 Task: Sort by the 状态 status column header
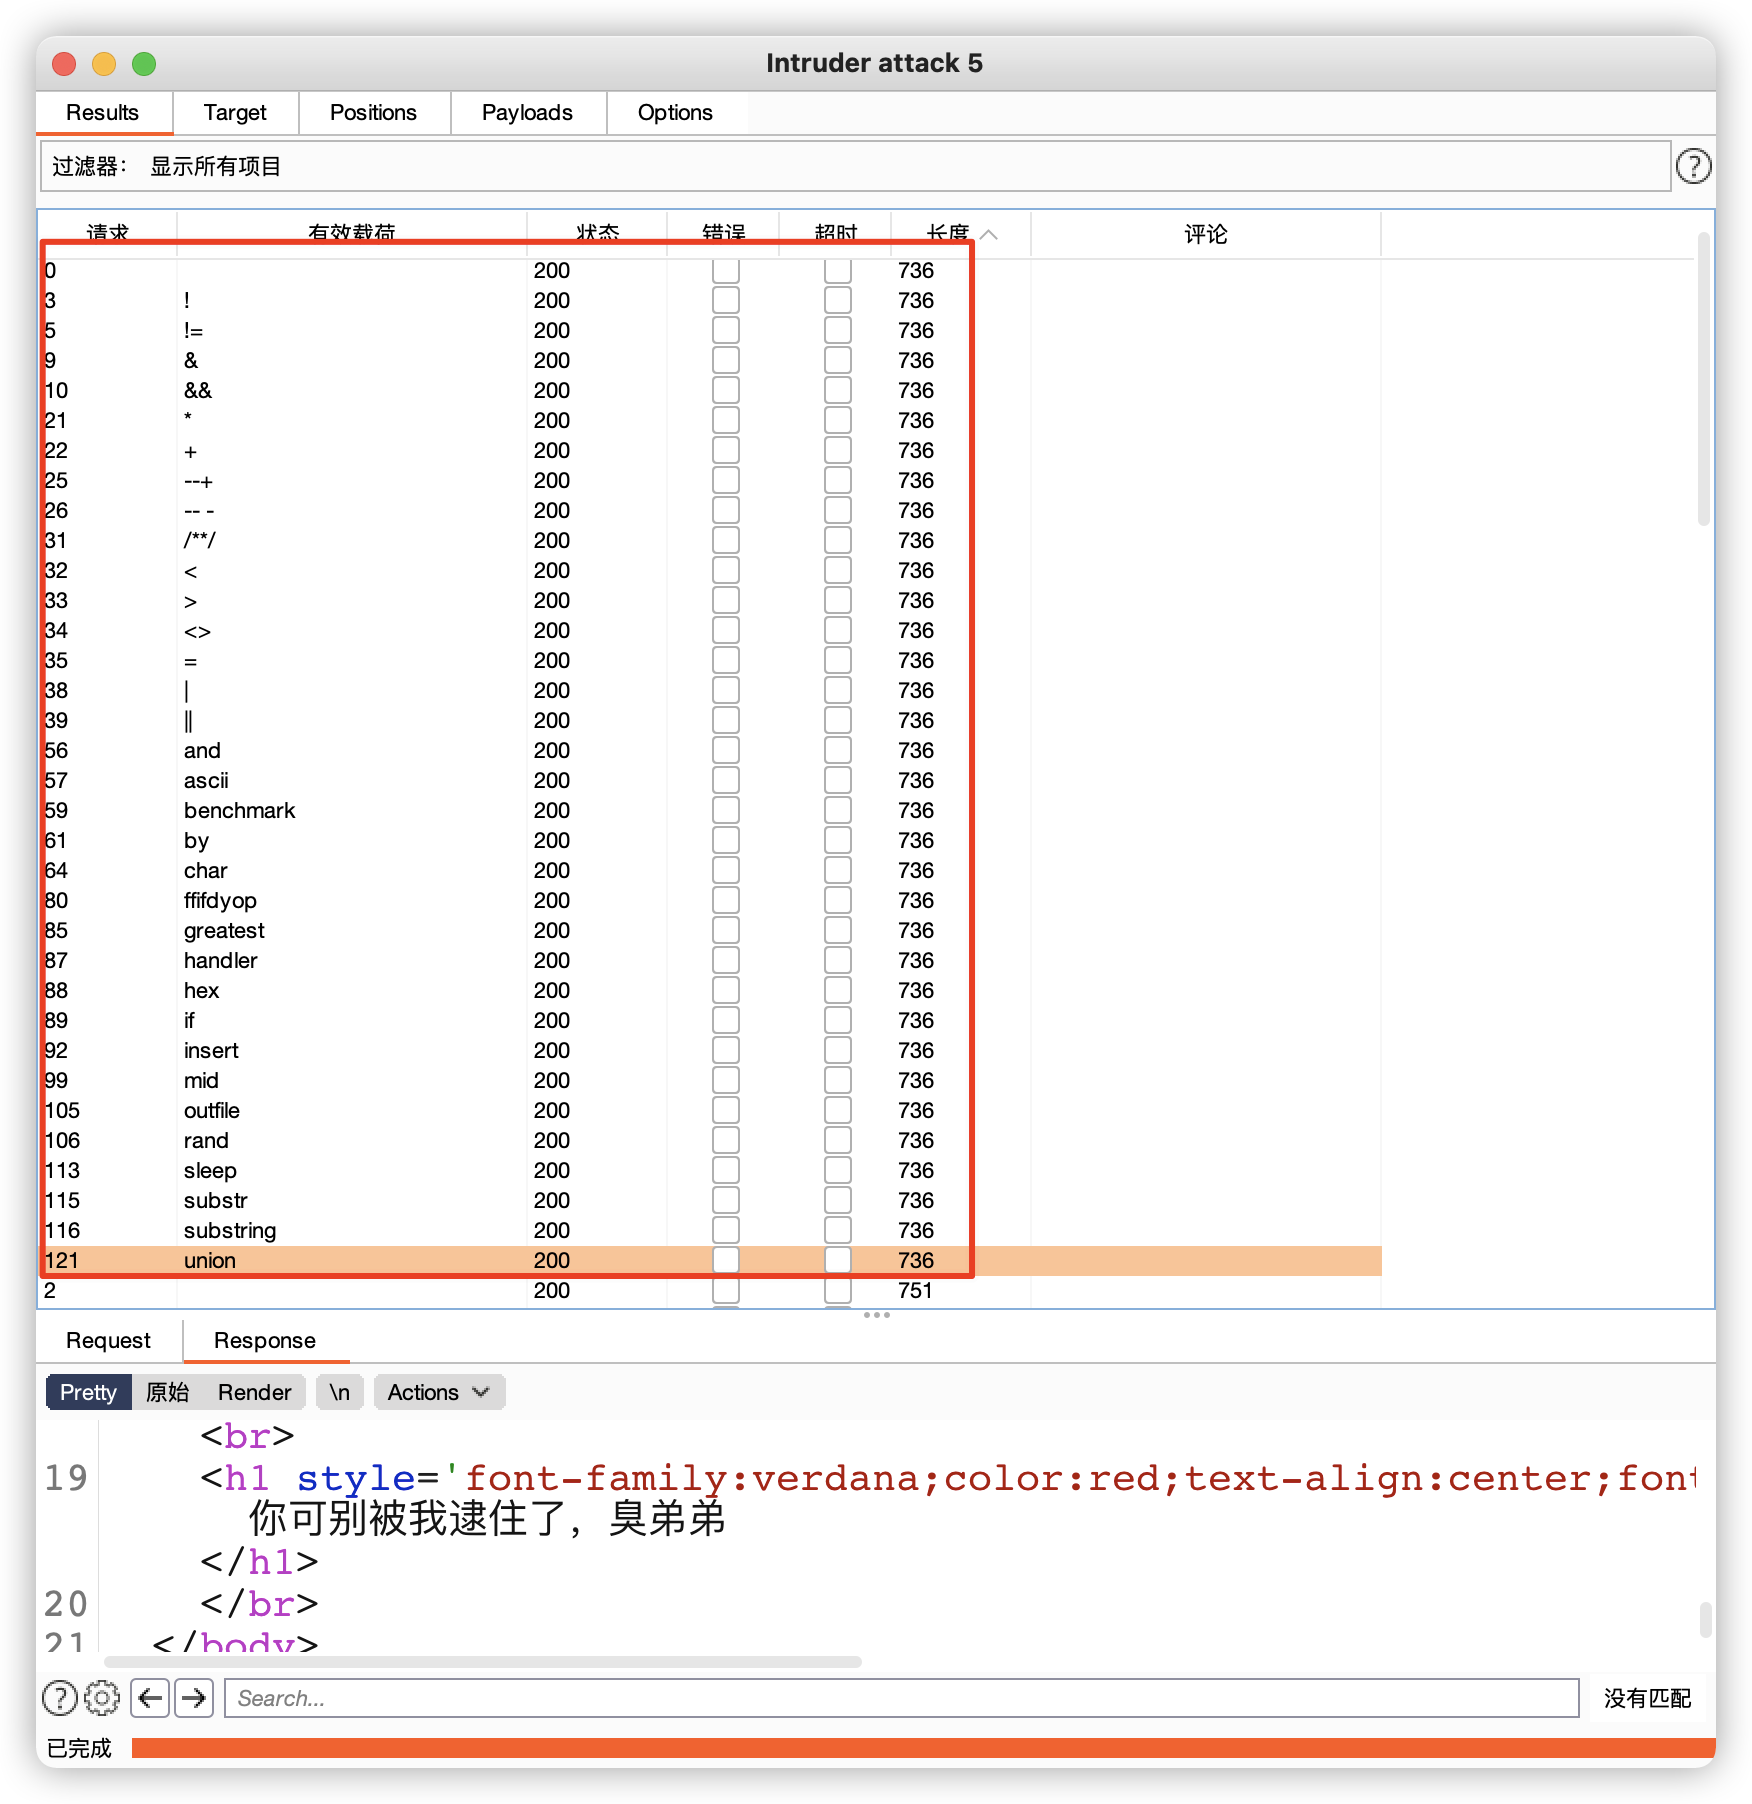coord(597,233)
